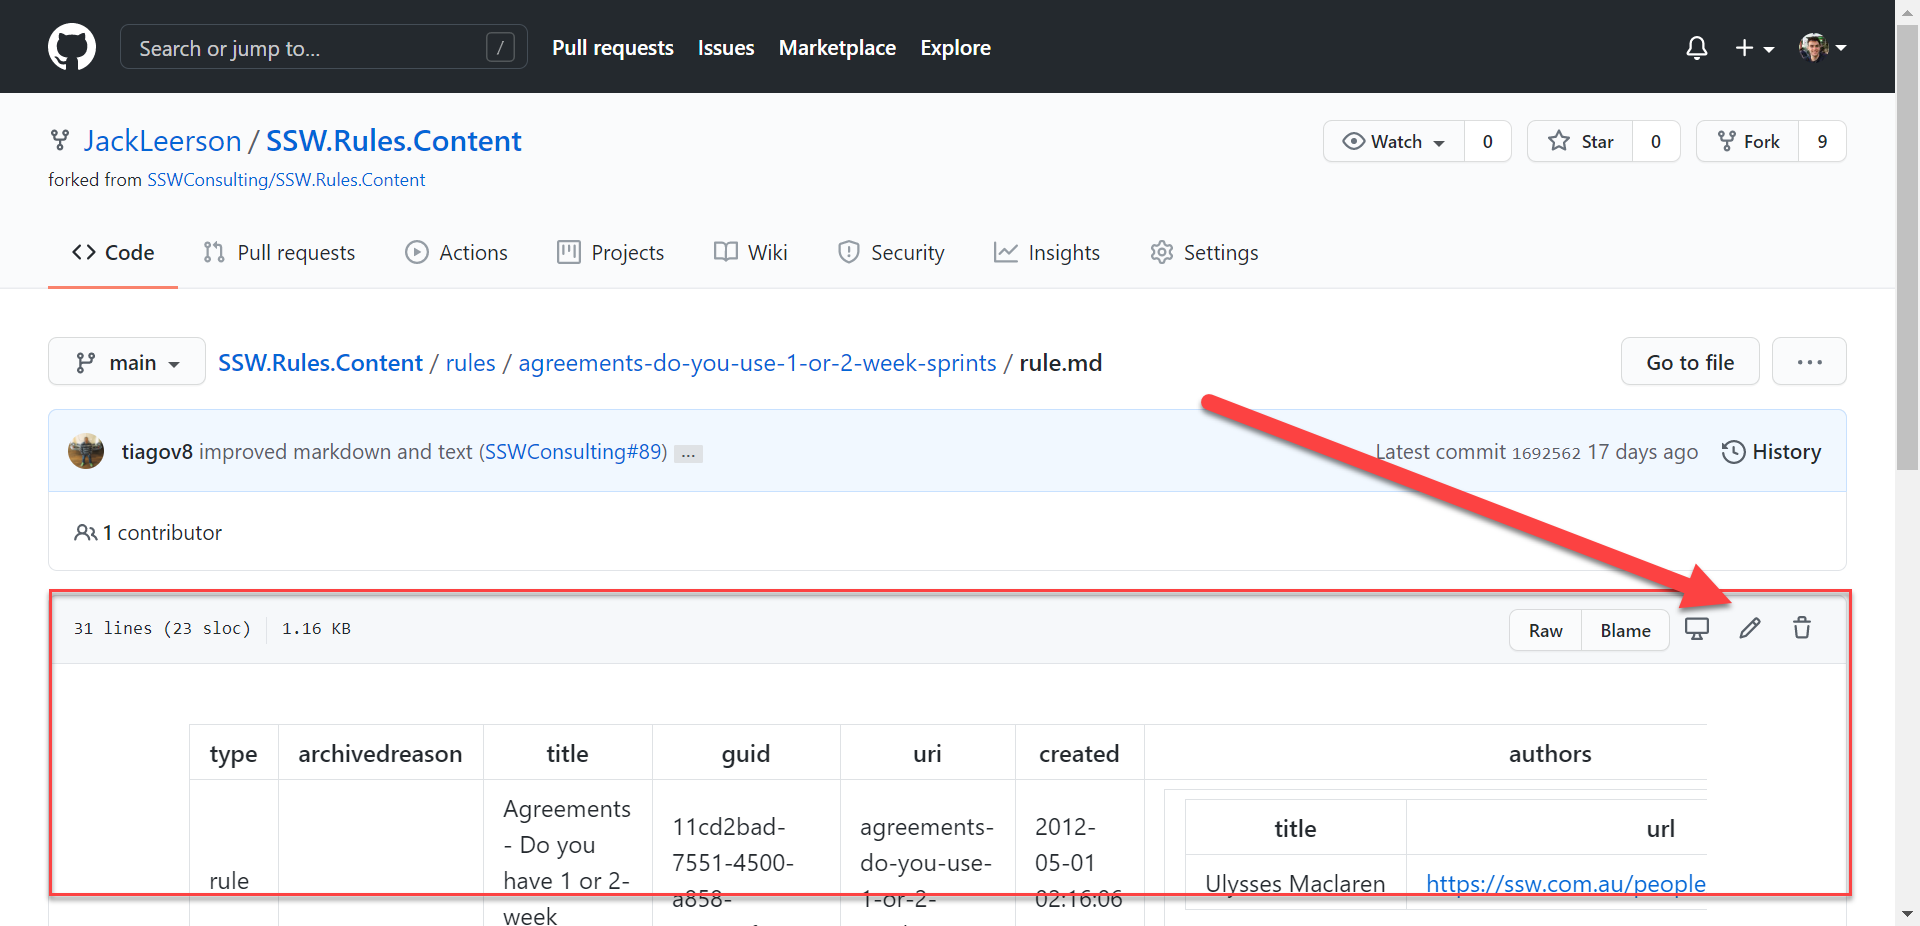This screenshot has height=926, width=1920.
Task: Click the Go to file button
Action: (1690, 362)
